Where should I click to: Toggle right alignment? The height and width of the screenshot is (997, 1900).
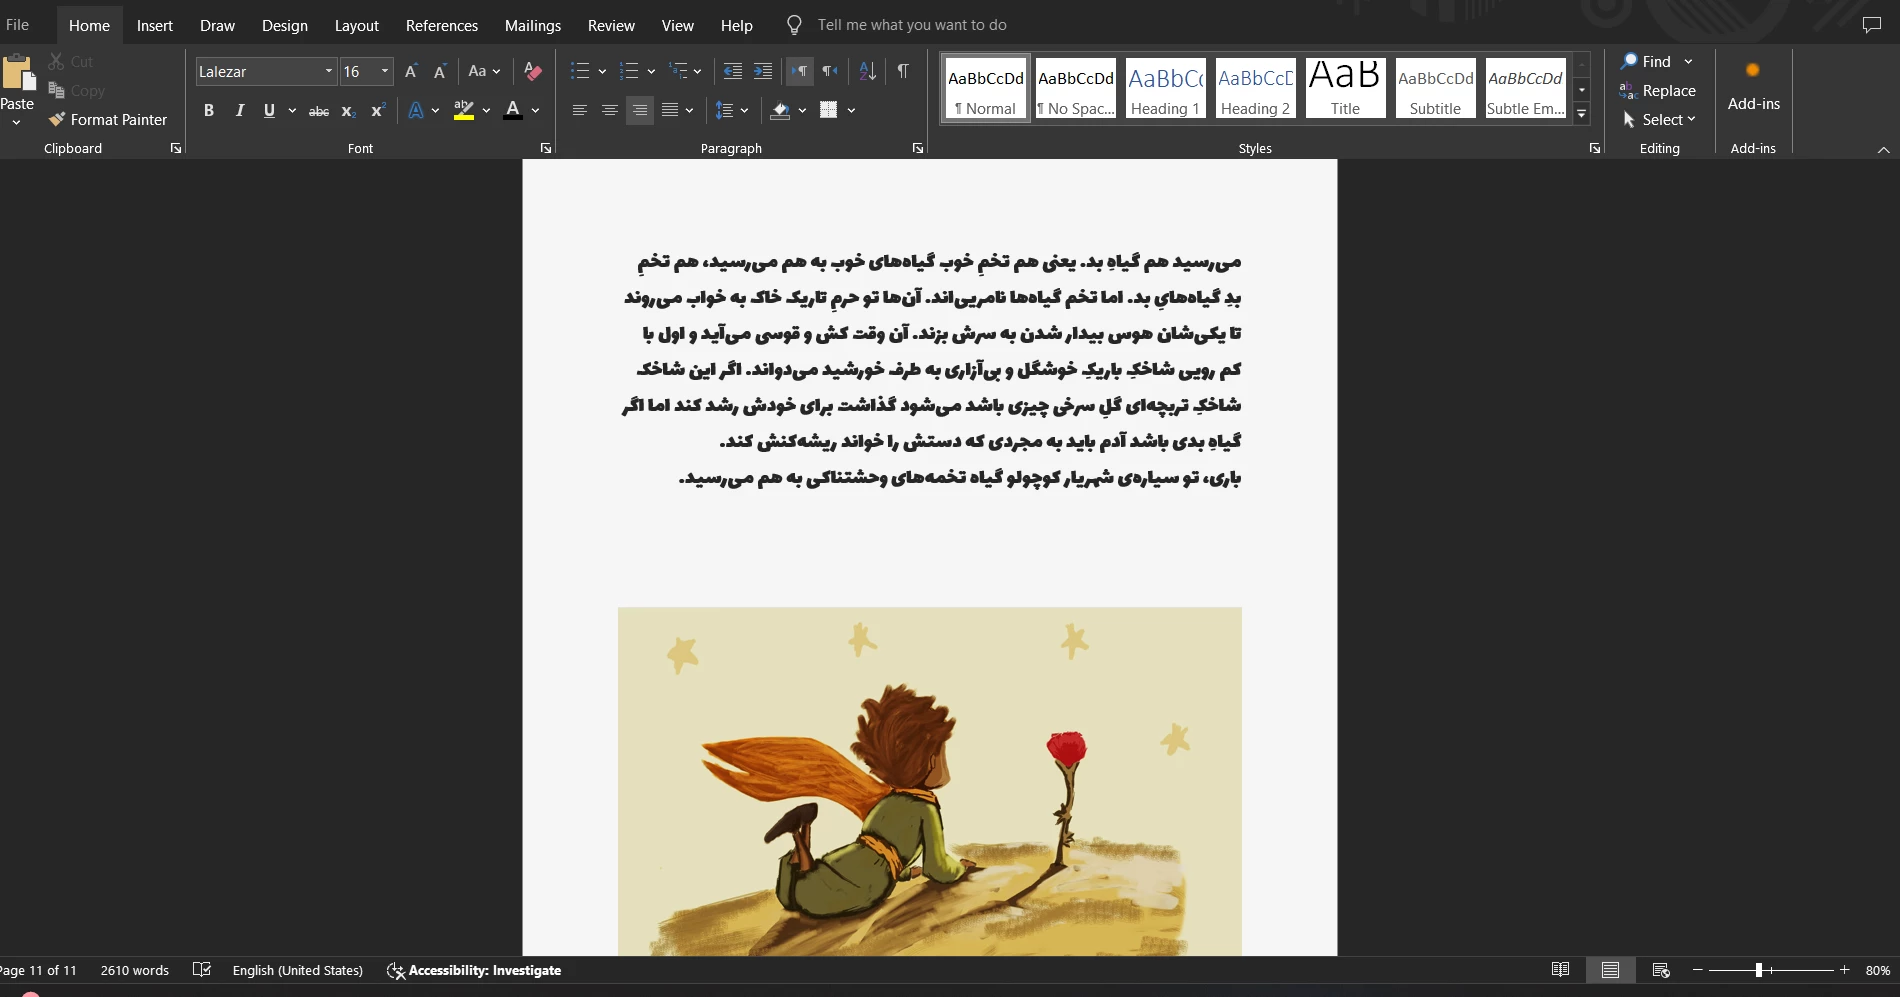tap(640, 110)
